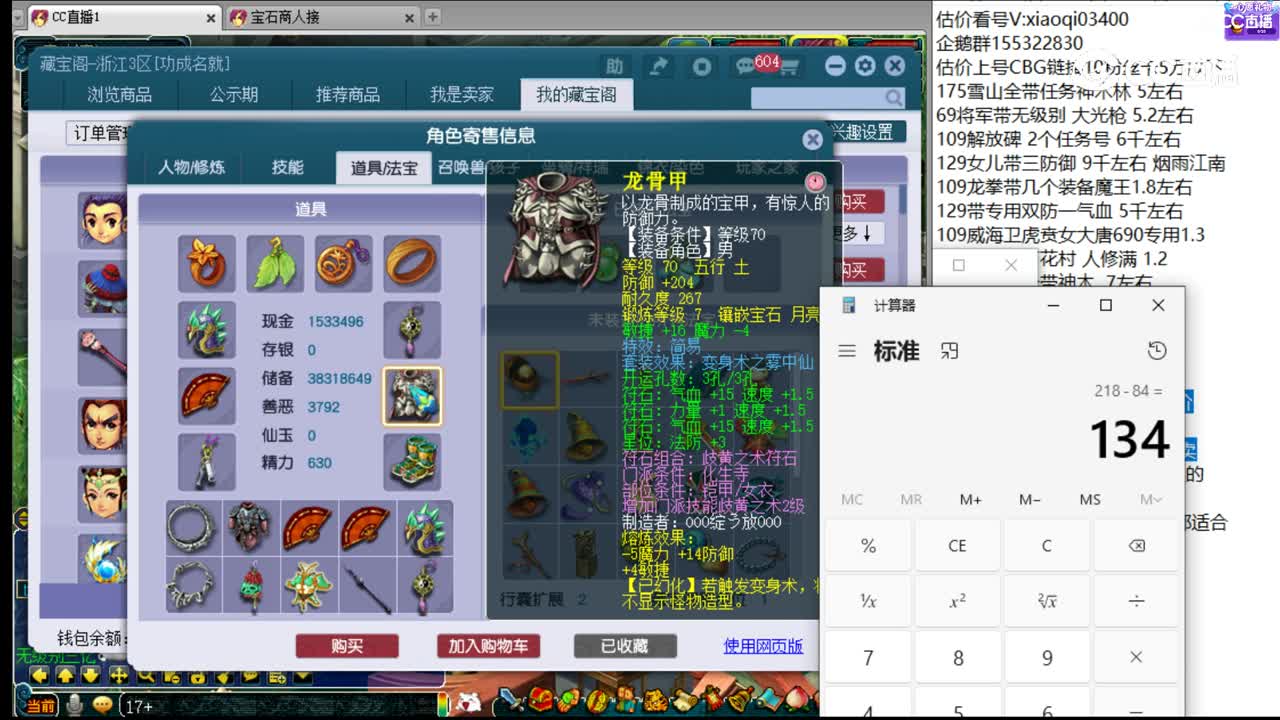The width and height of the screenshot is (1280, 720).
Task: Select the spiked dragon helmet beside 现金
Action: point(207,330)
